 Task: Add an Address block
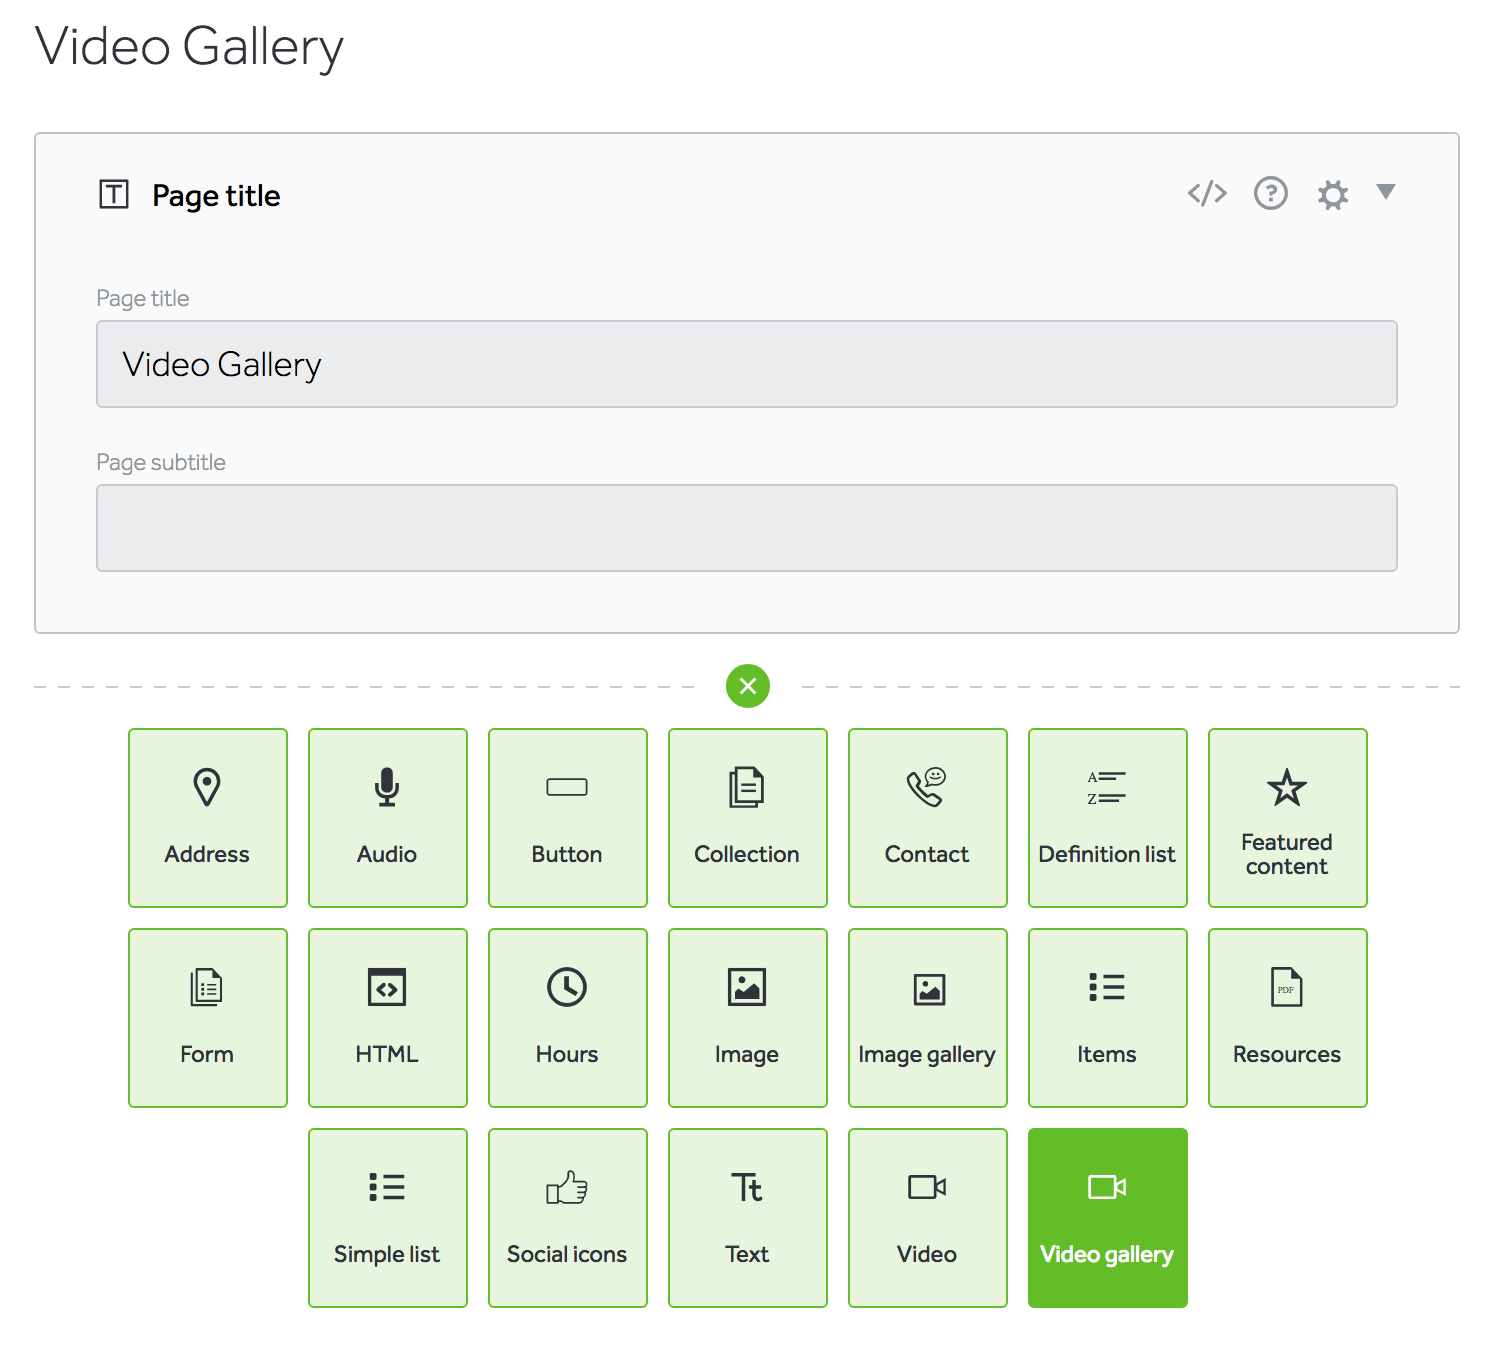click(x=208, y=818)
